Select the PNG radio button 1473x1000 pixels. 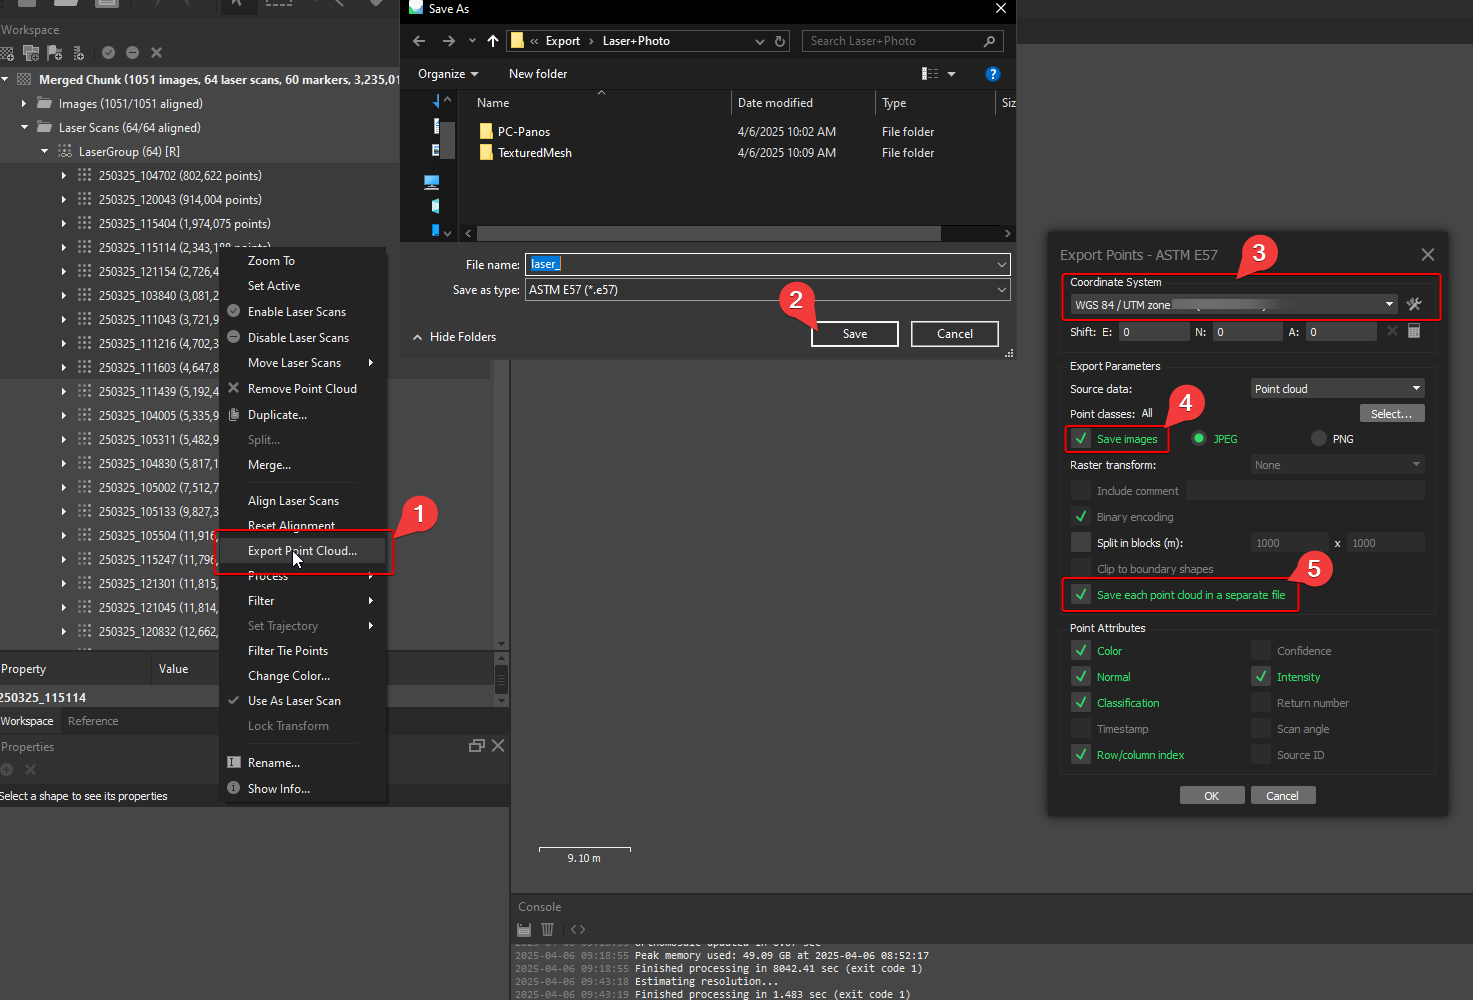pyautogui.click(x=1318, y=438)
